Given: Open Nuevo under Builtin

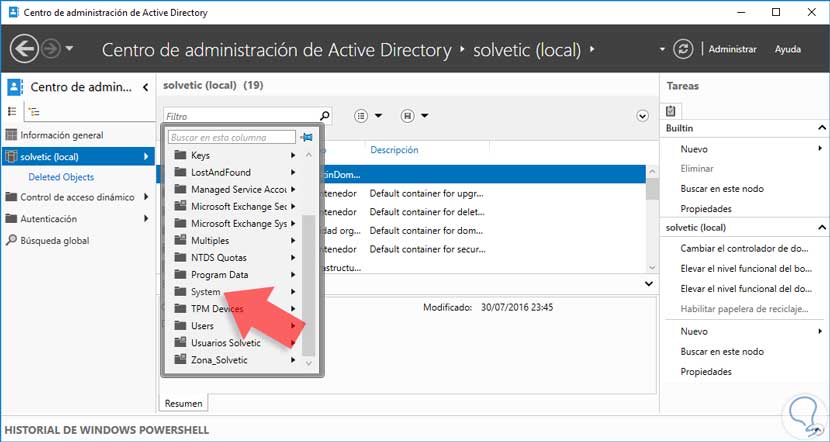Looking at the screenshot, I should tap(694, 149).
